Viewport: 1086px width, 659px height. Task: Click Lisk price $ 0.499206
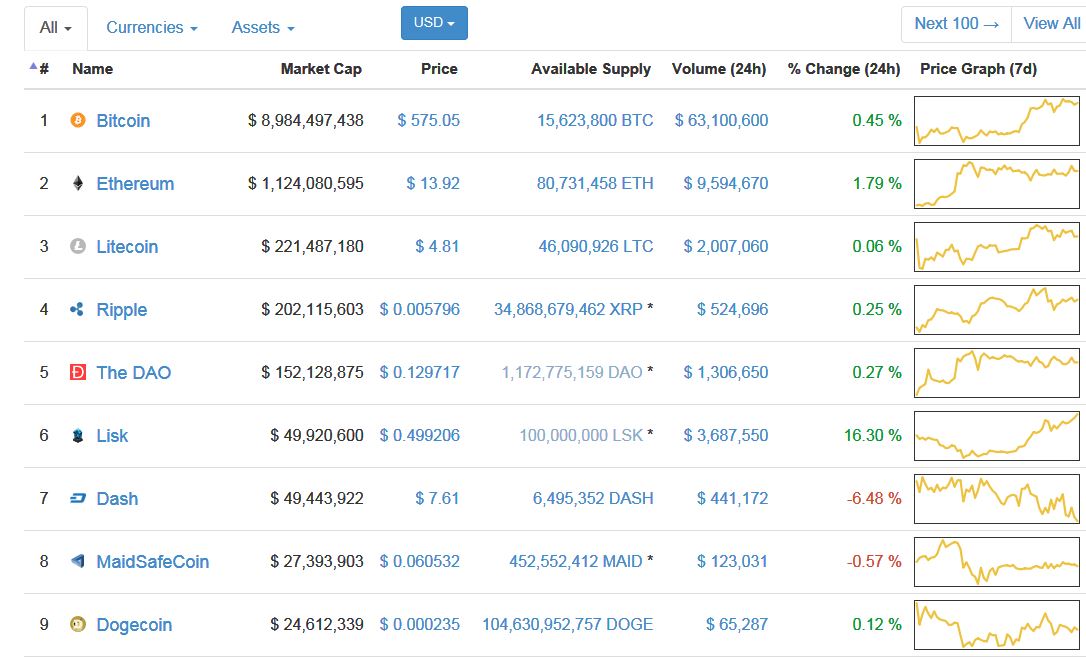coord(420,436)
